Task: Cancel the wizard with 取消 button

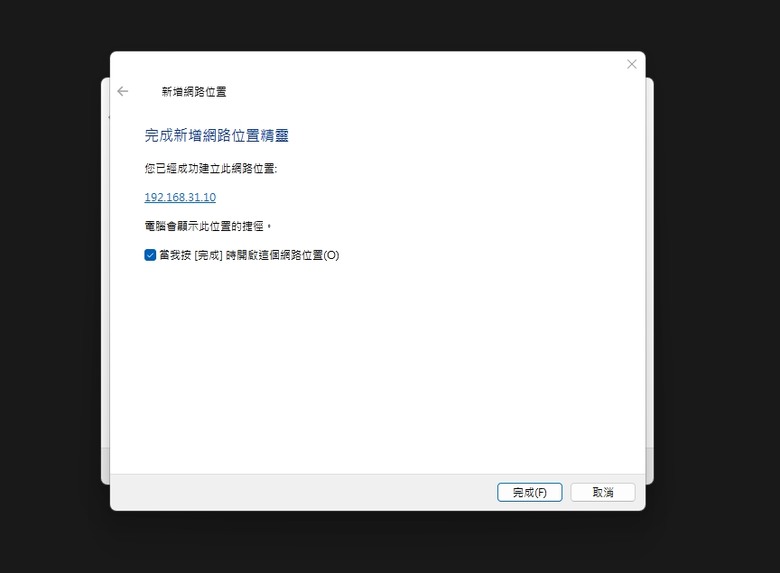Action: pos(602,492)
